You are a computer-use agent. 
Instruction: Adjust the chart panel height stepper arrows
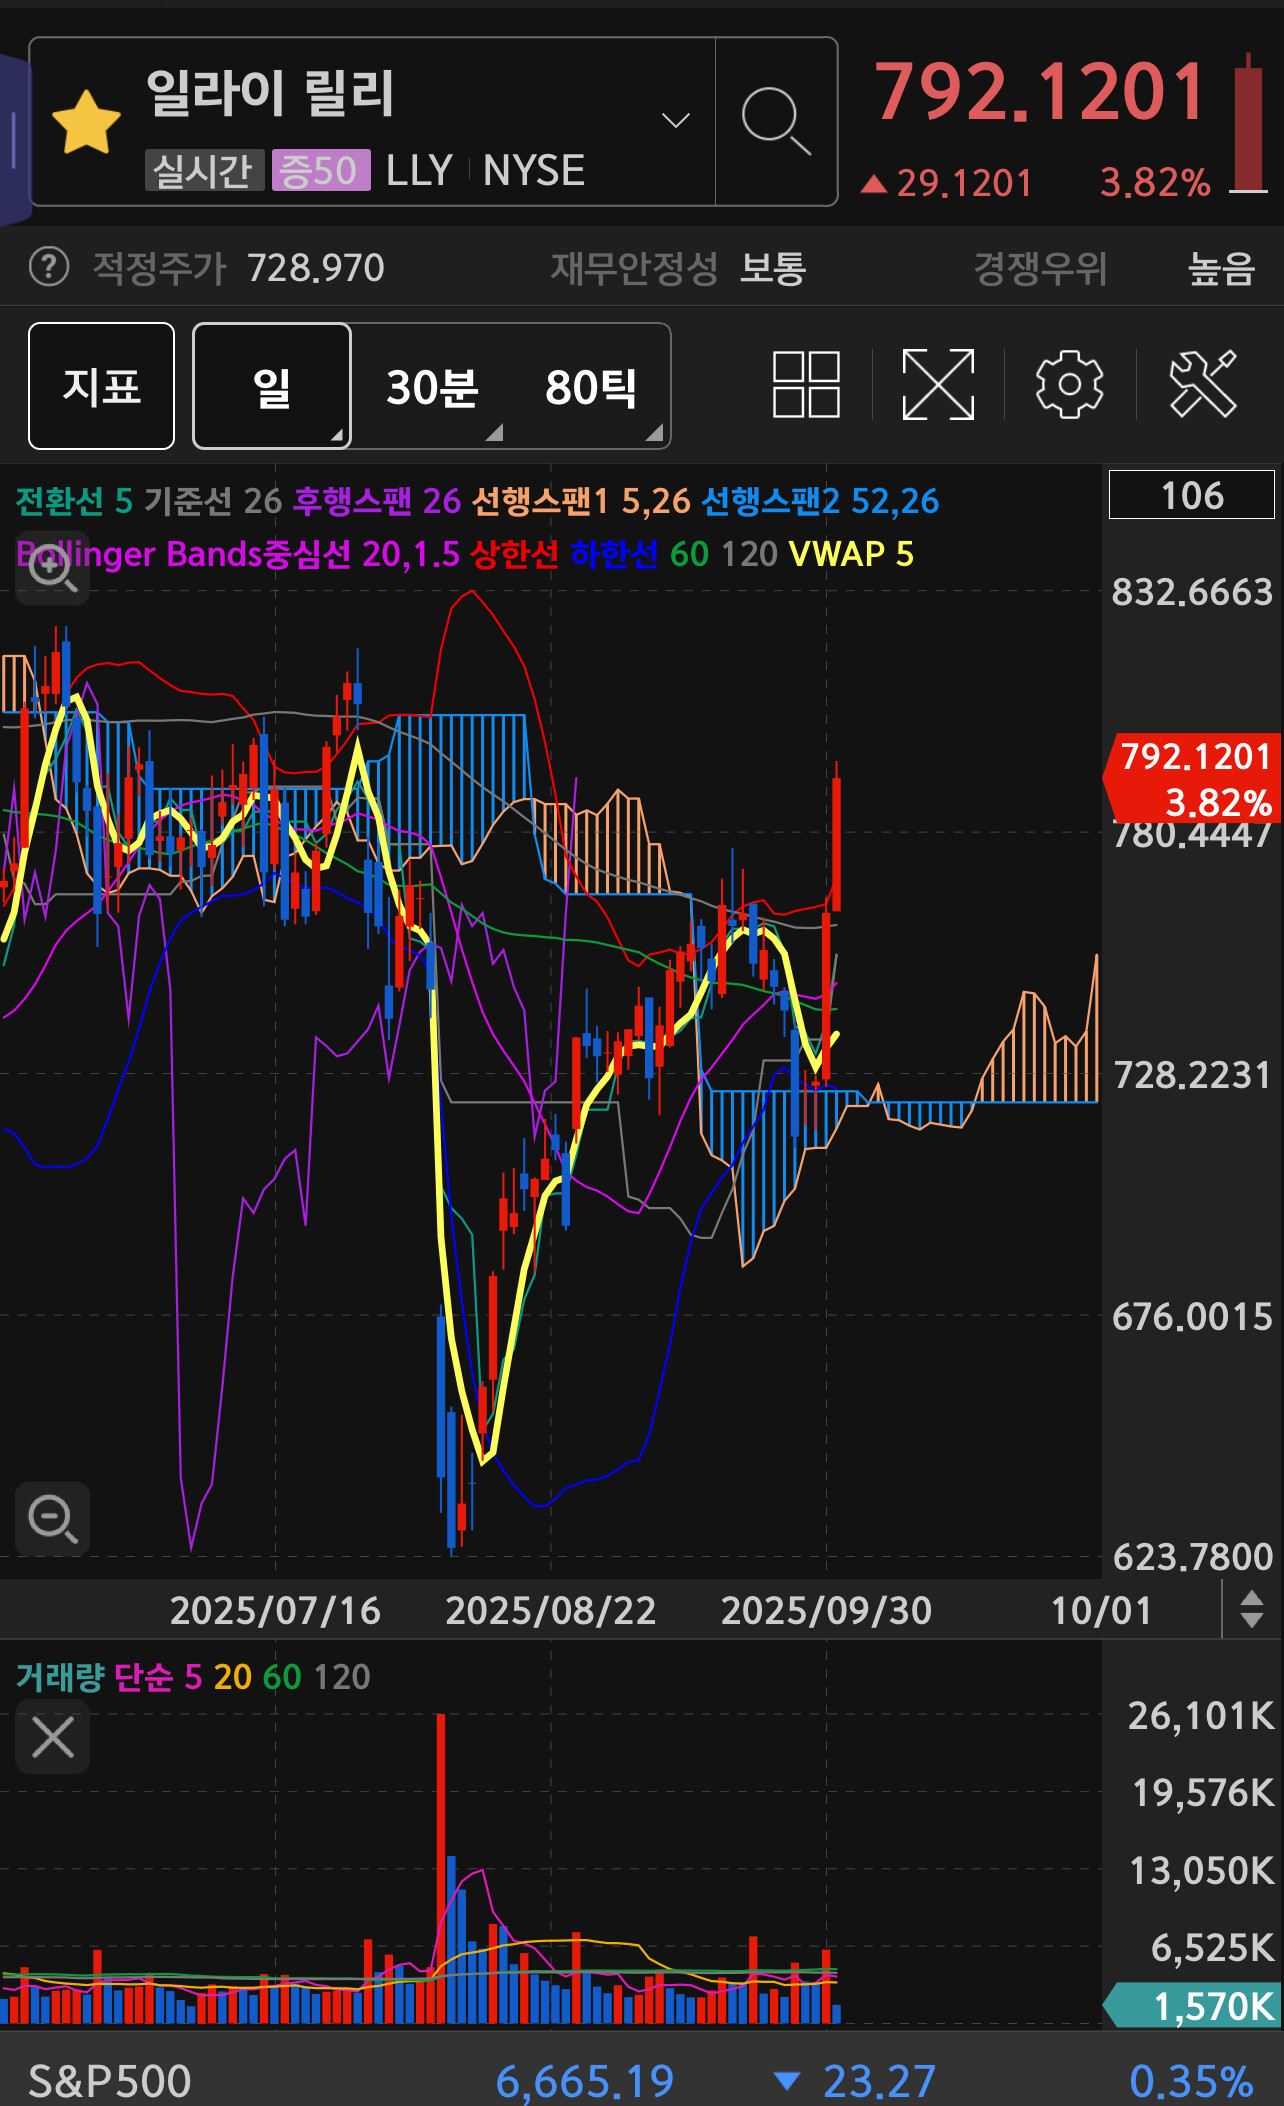1252,1610
